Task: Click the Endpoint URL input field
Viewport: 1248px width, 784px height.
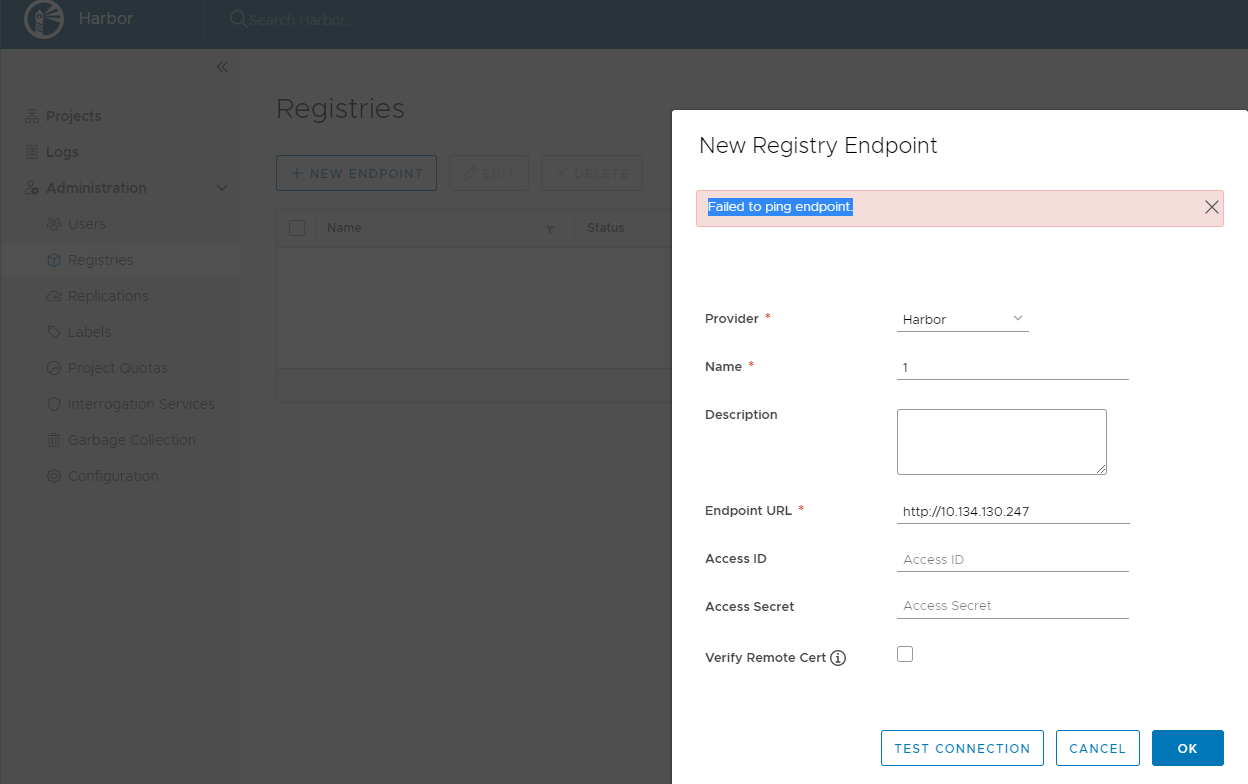Action: point(1012,511)
